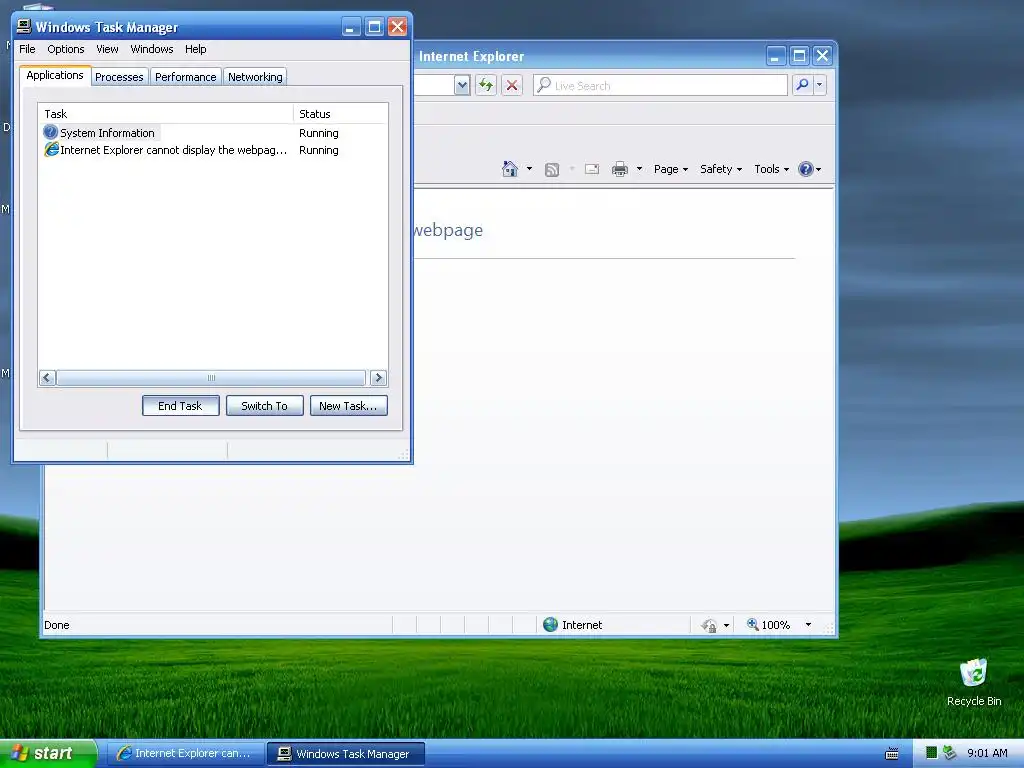
Task: Click the System Information task icon
Action: point(50,132)
